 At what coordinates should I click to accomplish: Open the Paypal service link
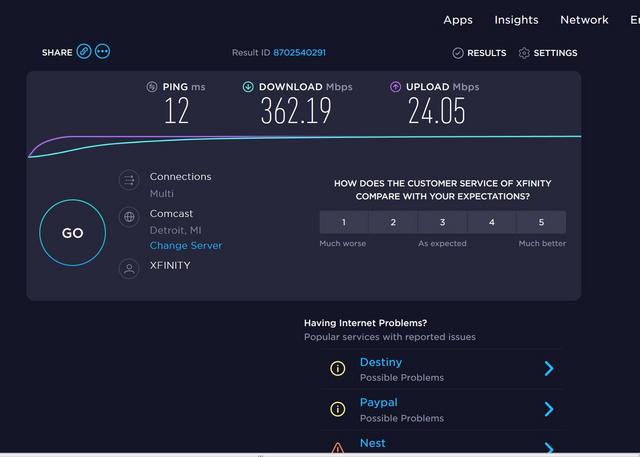click(378, 403)
